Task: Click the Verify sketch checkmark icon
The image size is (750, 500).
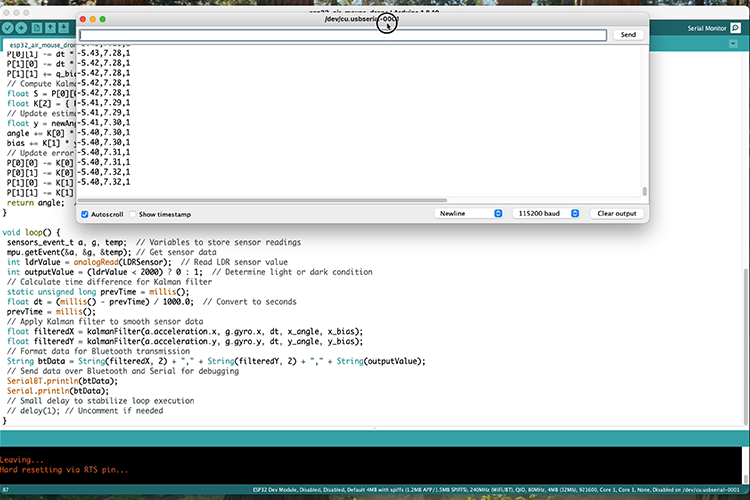Action: pos(8,28)
